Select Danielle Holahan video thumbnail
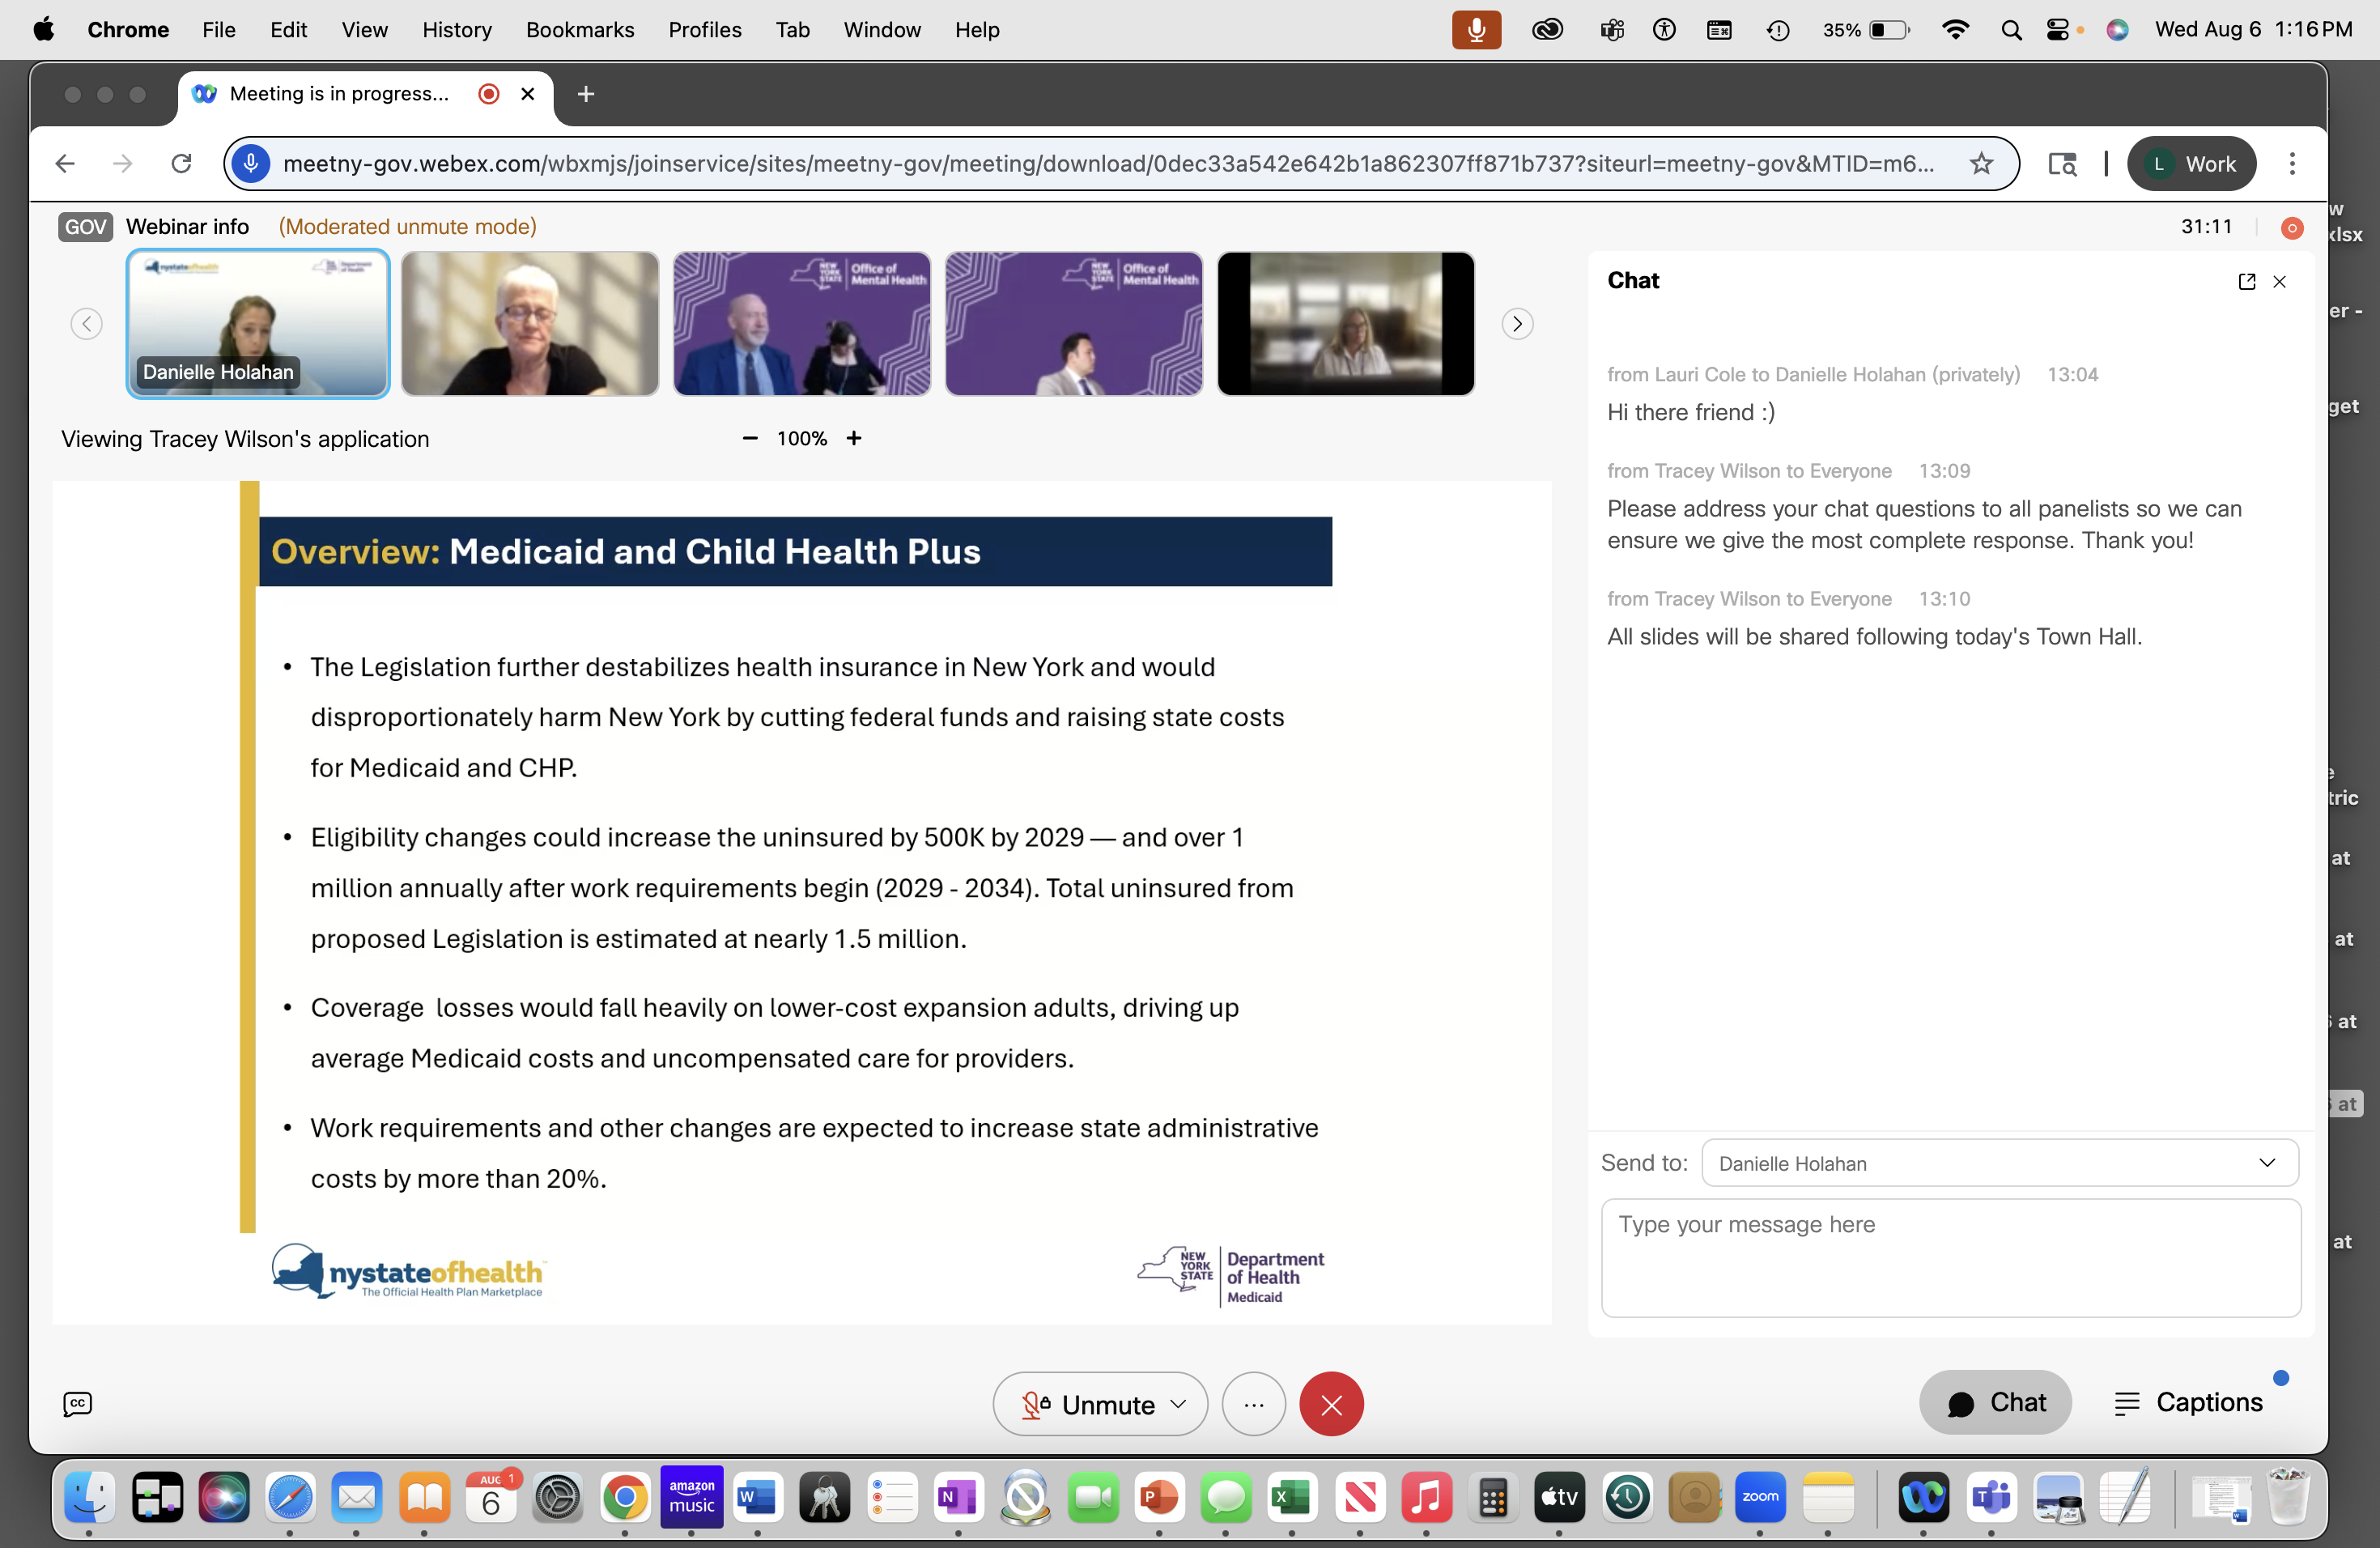 pyautogui.click(x=258, y=324)
